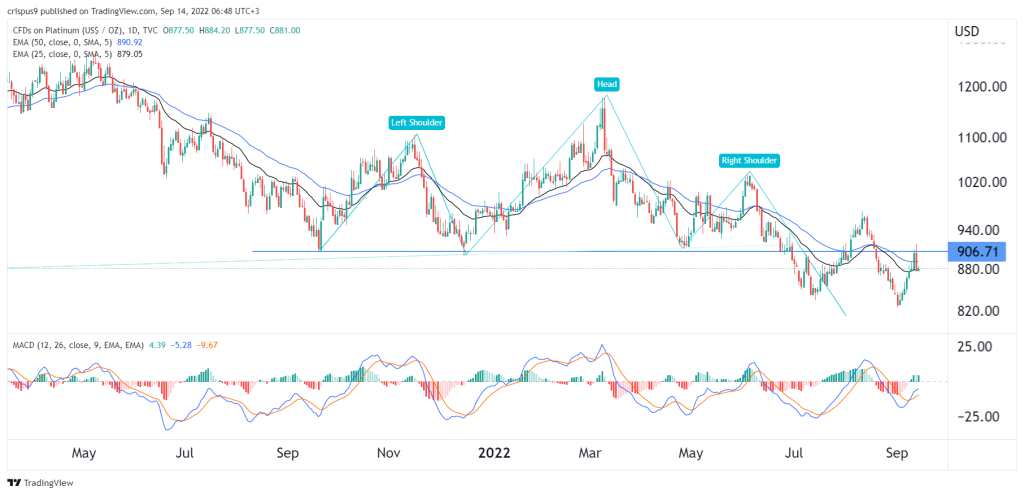Click the 1100.00 price axis value

click(x=980, y=138)
